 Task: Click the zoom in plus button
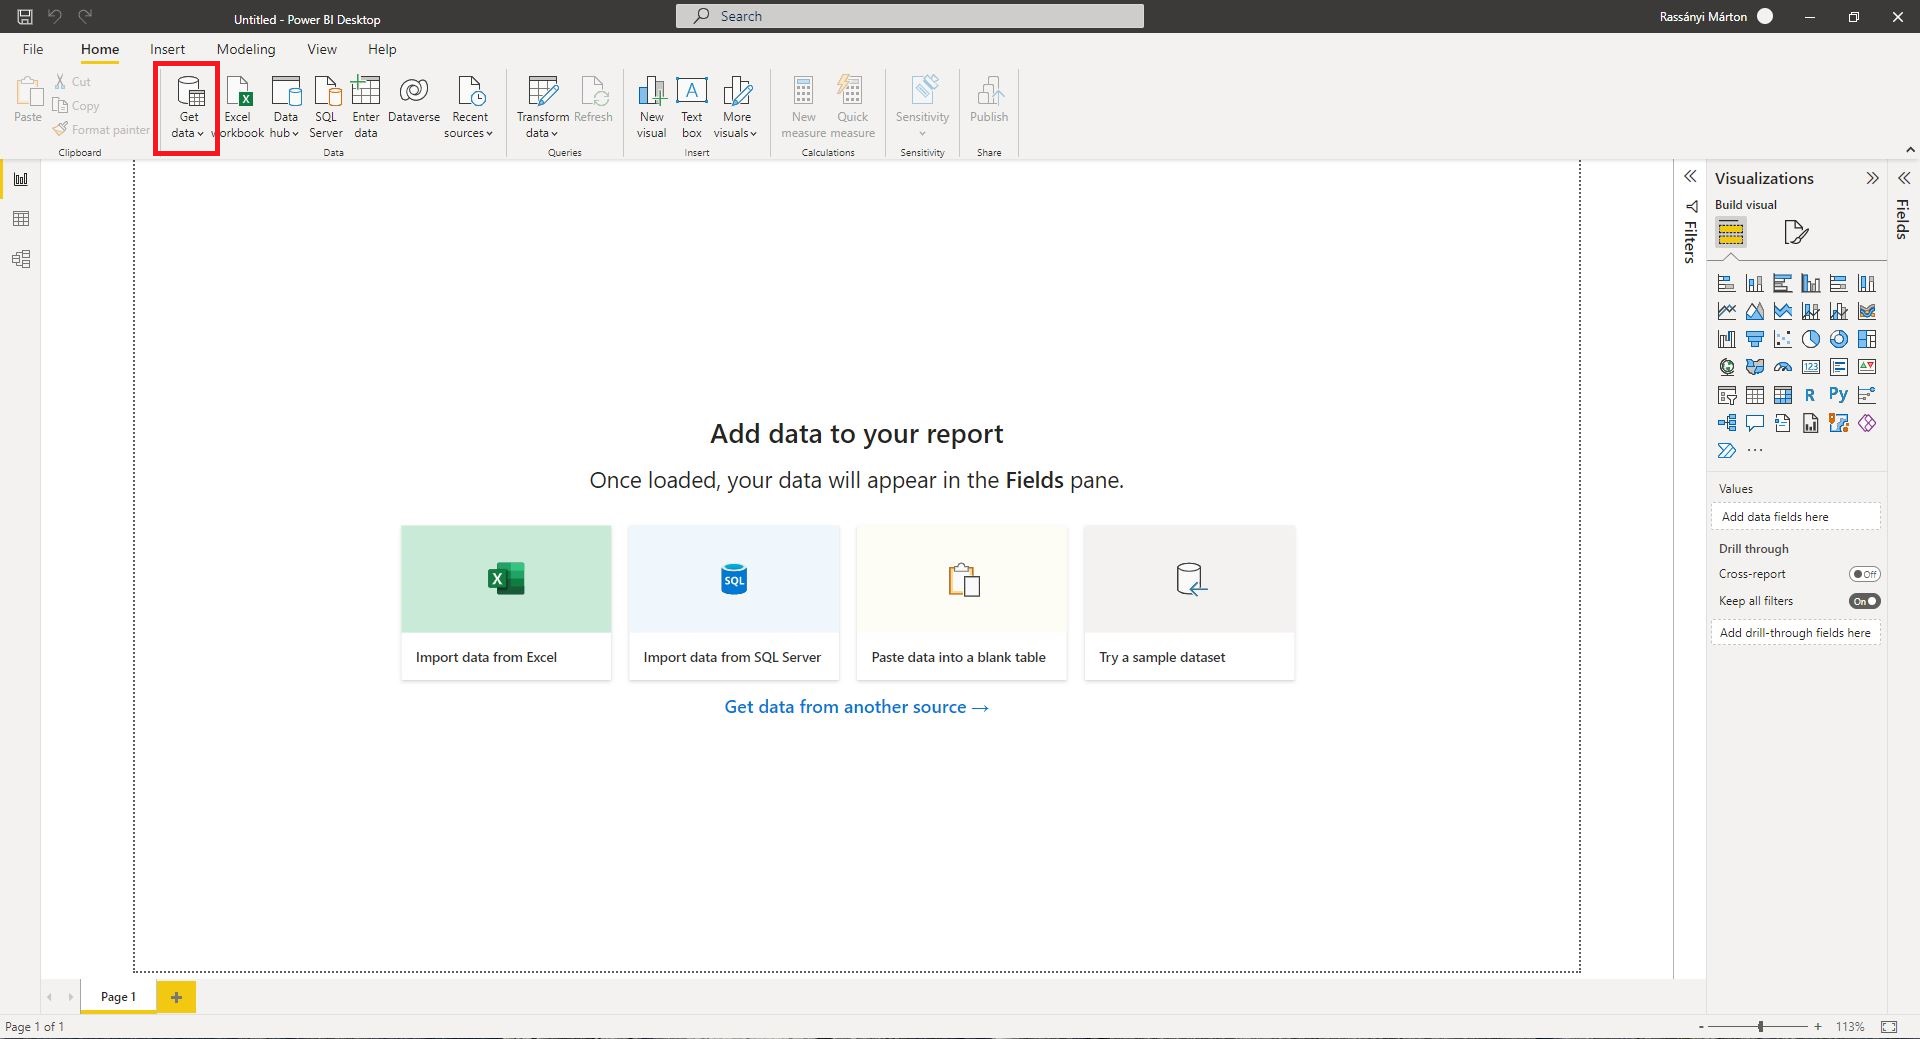tap(1817, 1027)
